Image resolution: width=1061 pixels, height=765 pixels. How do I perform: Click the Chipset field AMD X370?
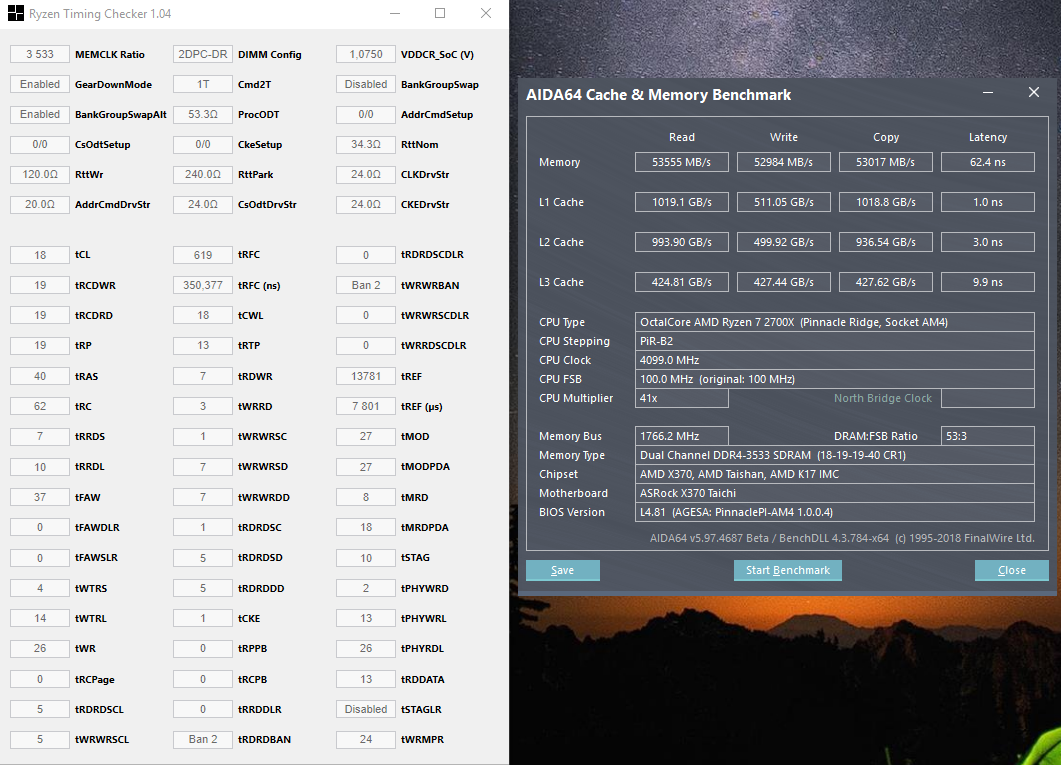834,474
